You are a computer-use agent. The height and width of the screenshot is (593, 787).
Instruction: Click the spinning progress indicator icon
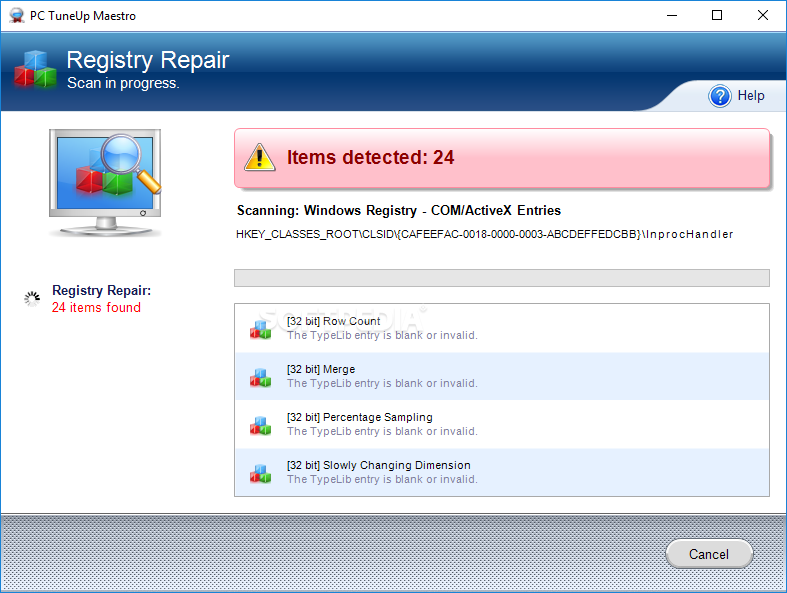tap(32, 299)
